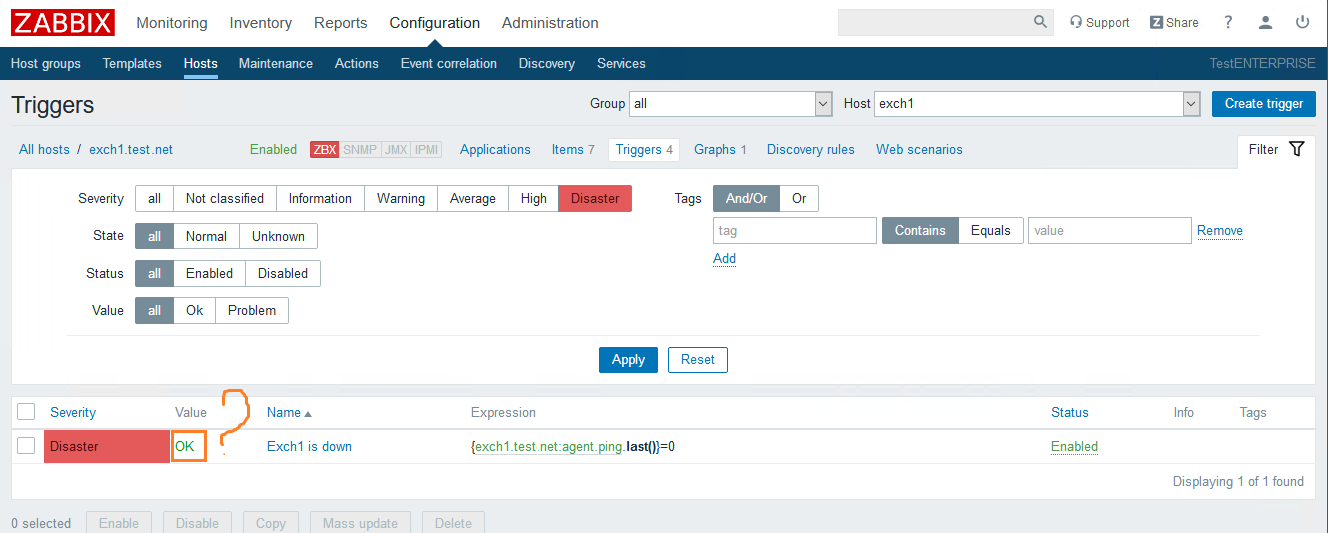Open the user profile icon
This screenshot has height=533, width=1328.
pyautogui.click(x=1266, y=22)
